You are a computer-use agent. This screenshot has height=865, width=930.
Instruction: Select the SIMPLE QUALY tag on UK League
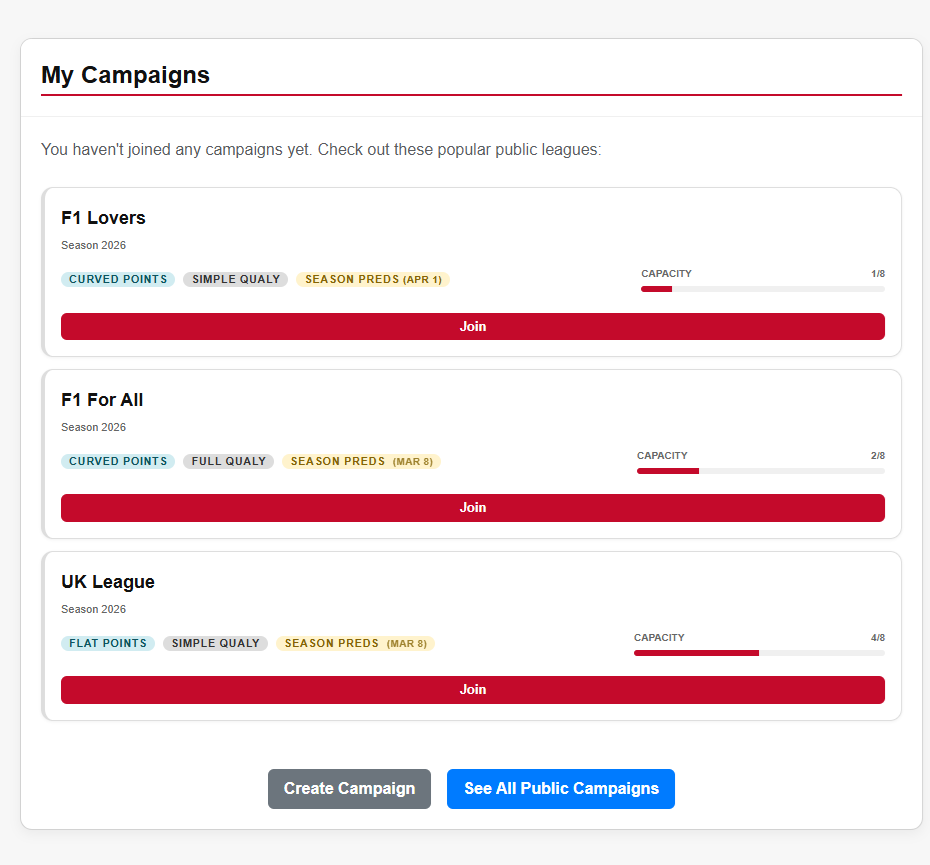[215, 643]
